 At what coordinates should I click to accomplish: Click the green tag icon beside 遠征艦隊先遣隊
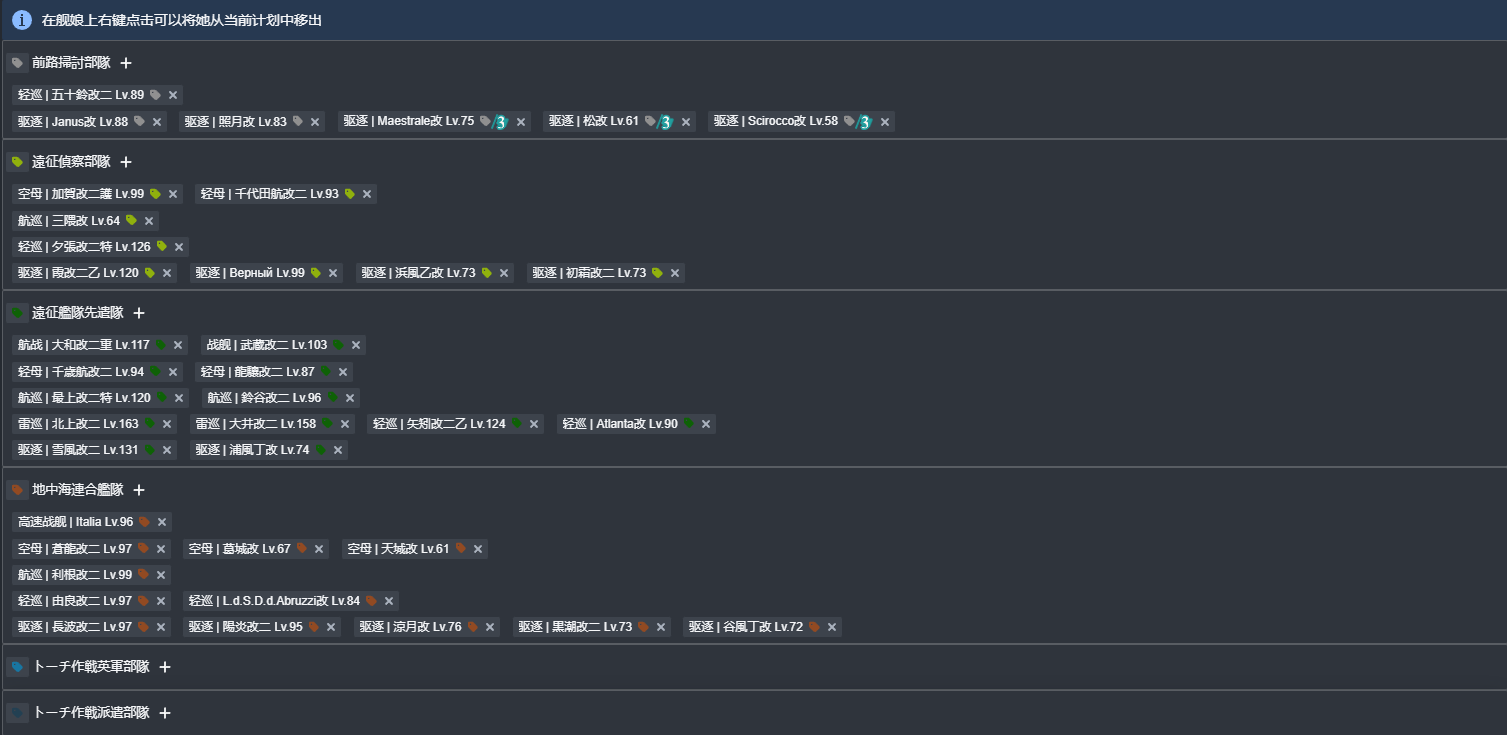[x=17, y=312]
